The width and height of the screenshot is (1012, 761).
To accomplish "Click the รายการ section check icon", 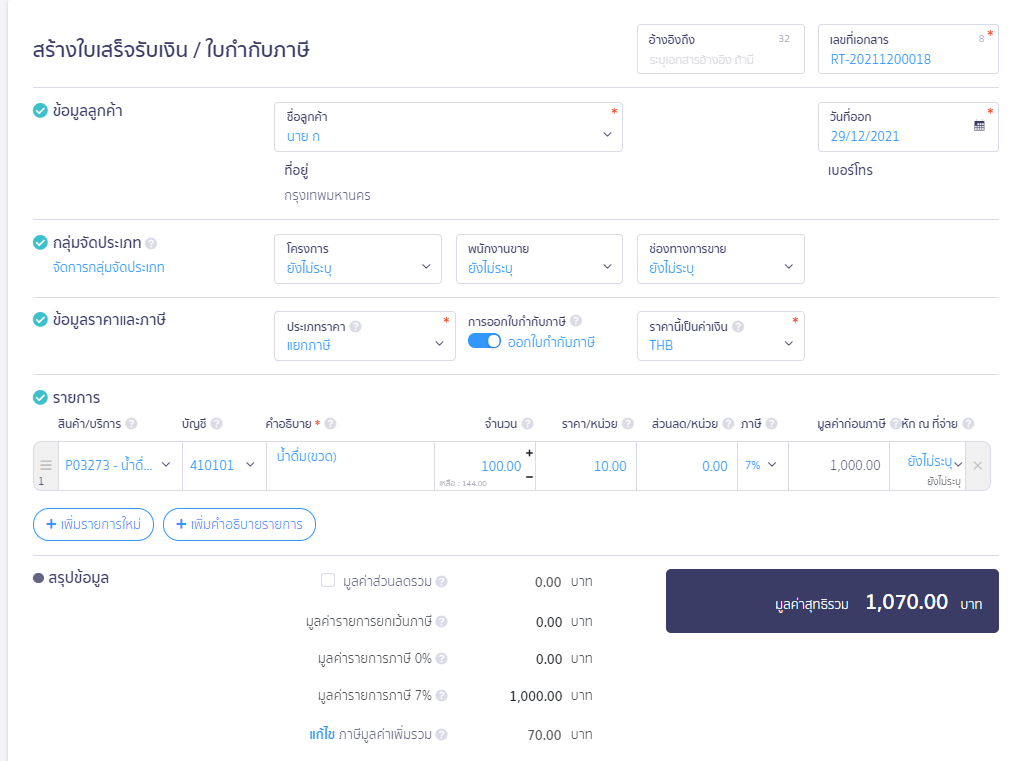I will pyautogui.click(x=40, y=397).
